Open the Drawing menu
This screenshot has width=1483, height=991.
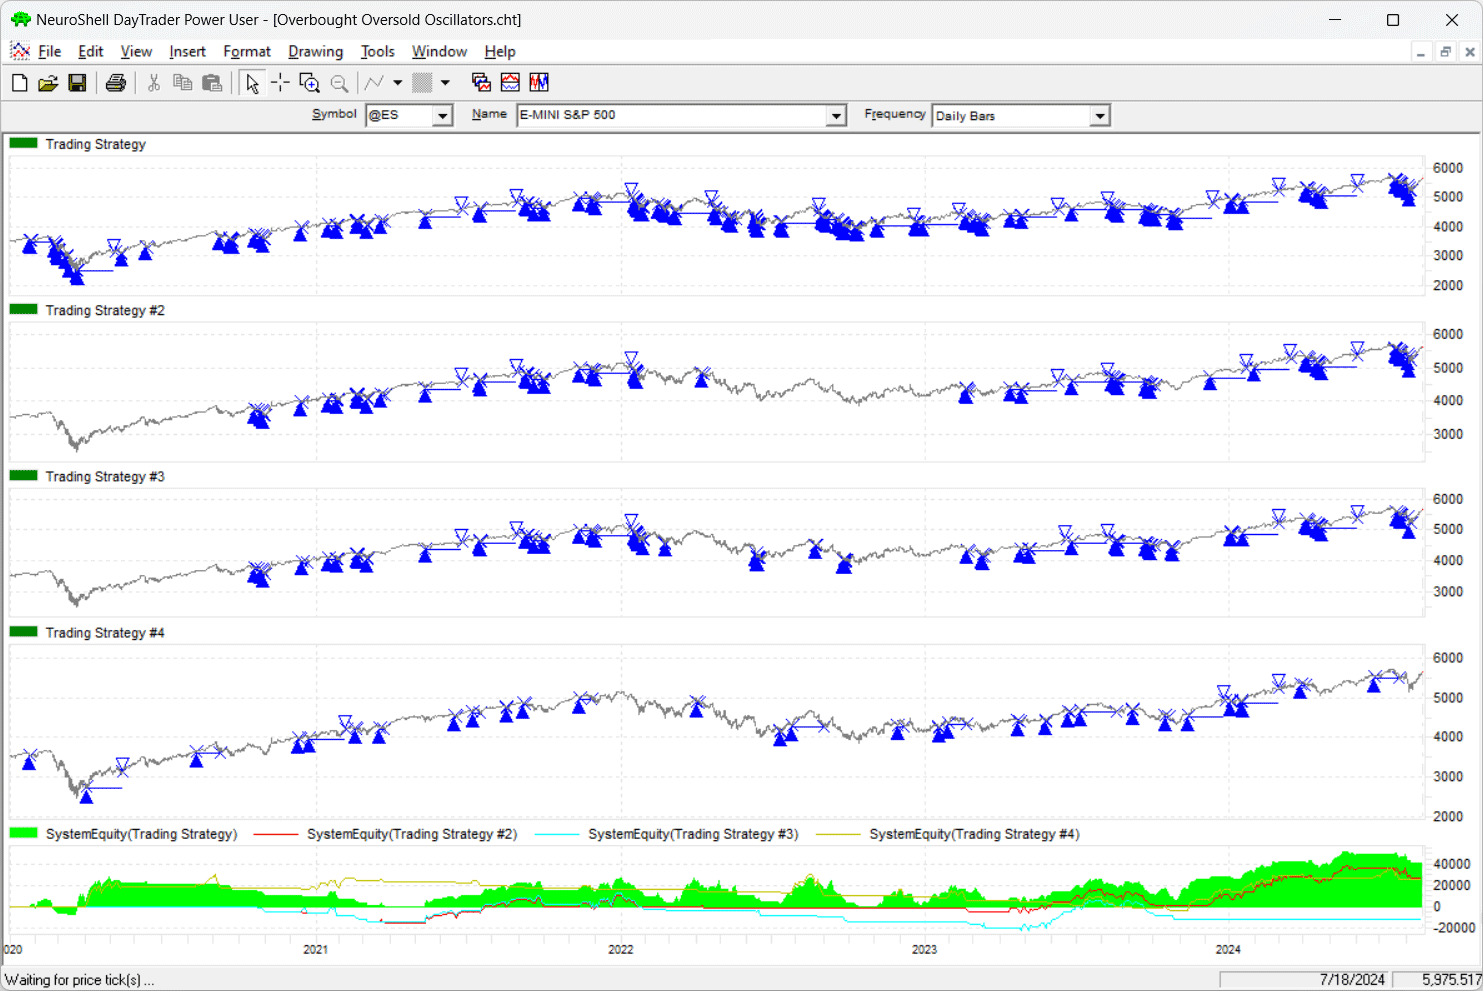click(315, 52)
